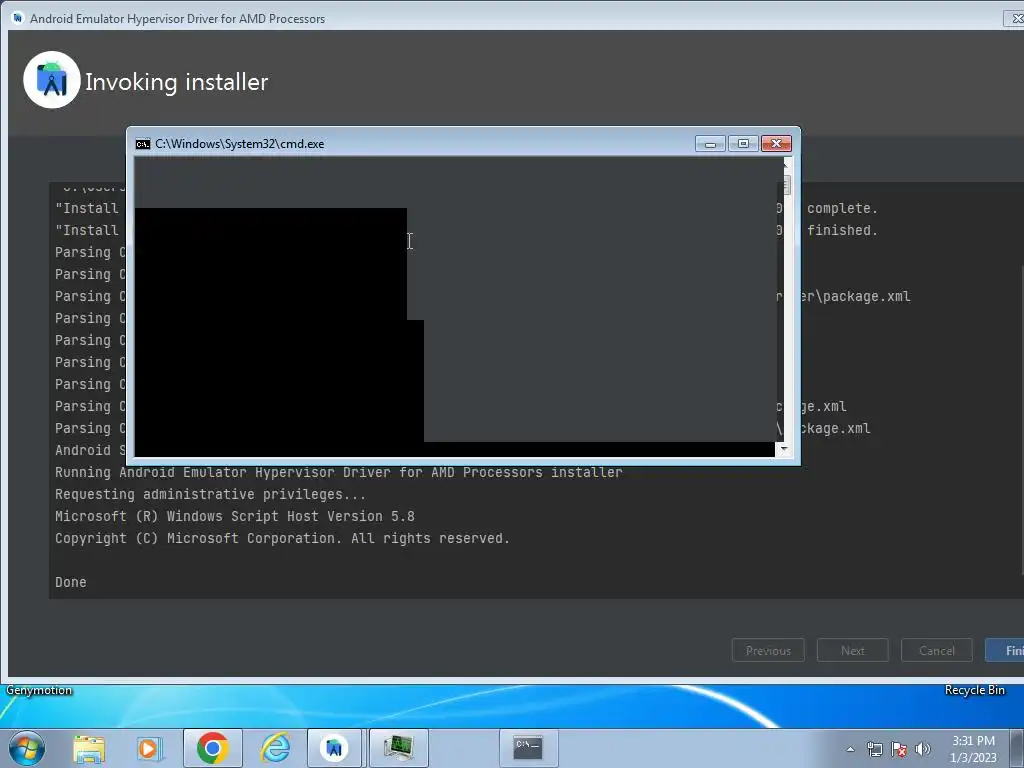Click the 'Invoking installer' heading

click(x=176, y=82)
